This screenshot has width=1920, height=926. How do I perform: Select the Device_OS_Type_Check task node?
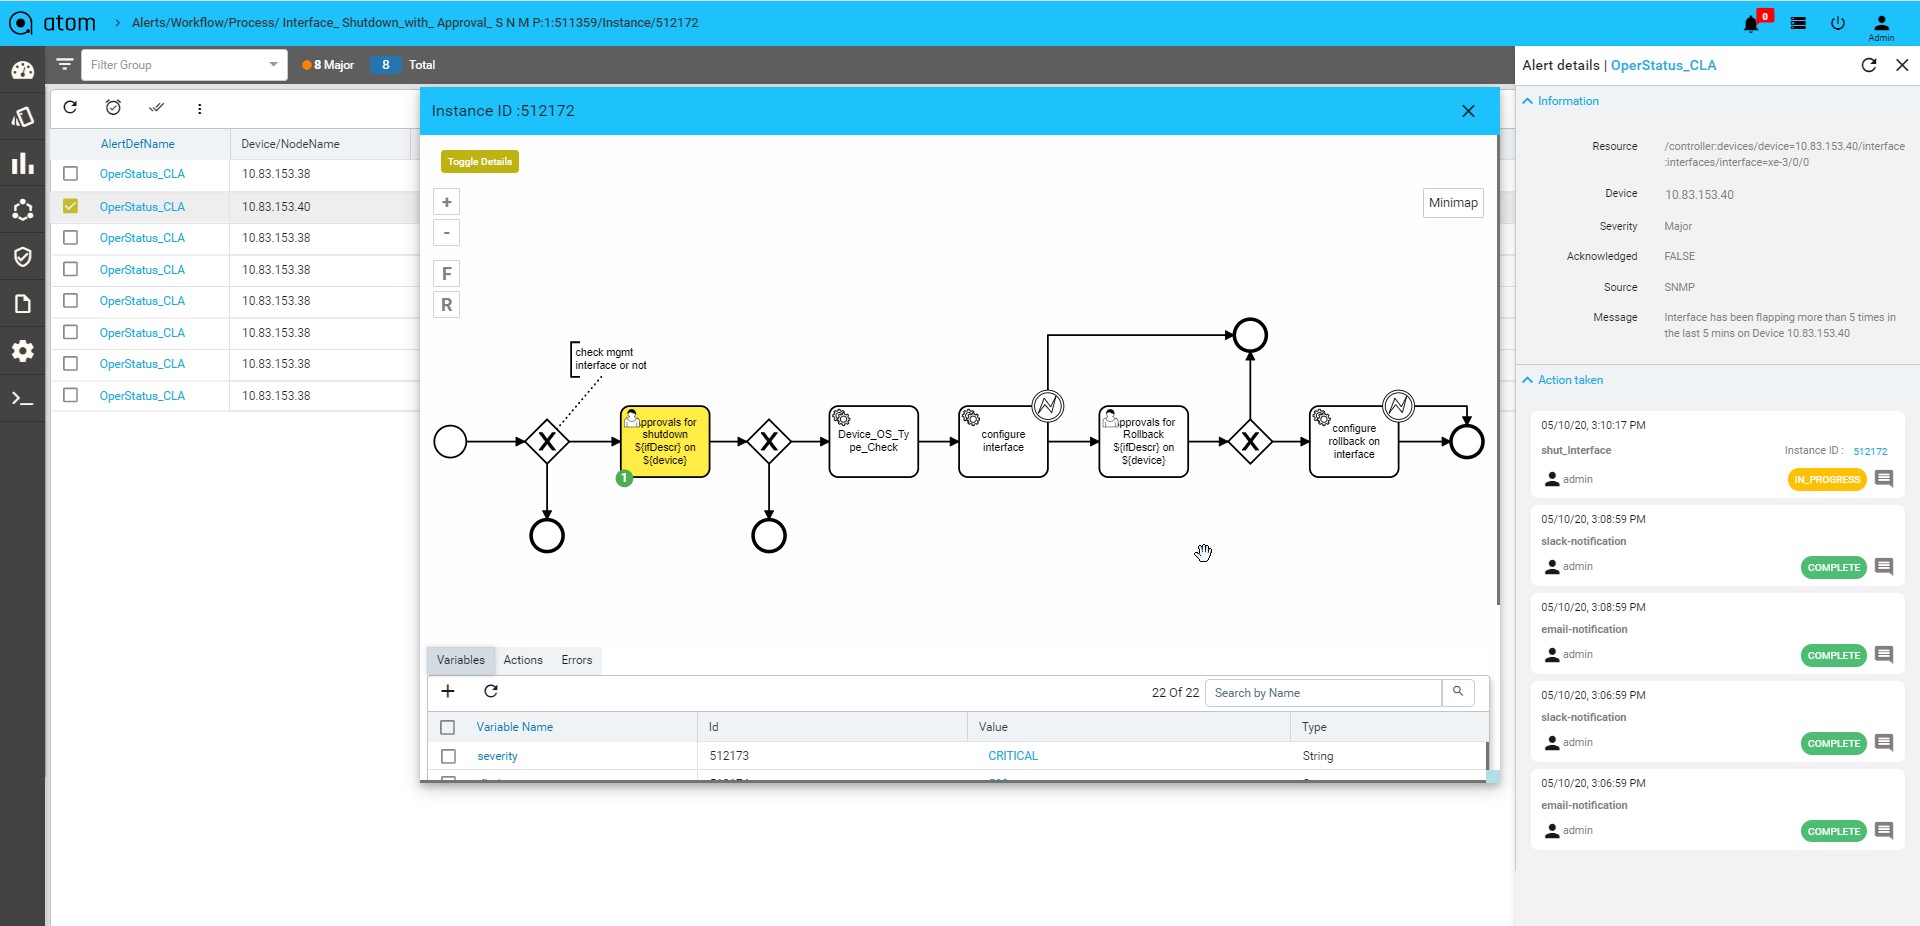pos(874,441)
